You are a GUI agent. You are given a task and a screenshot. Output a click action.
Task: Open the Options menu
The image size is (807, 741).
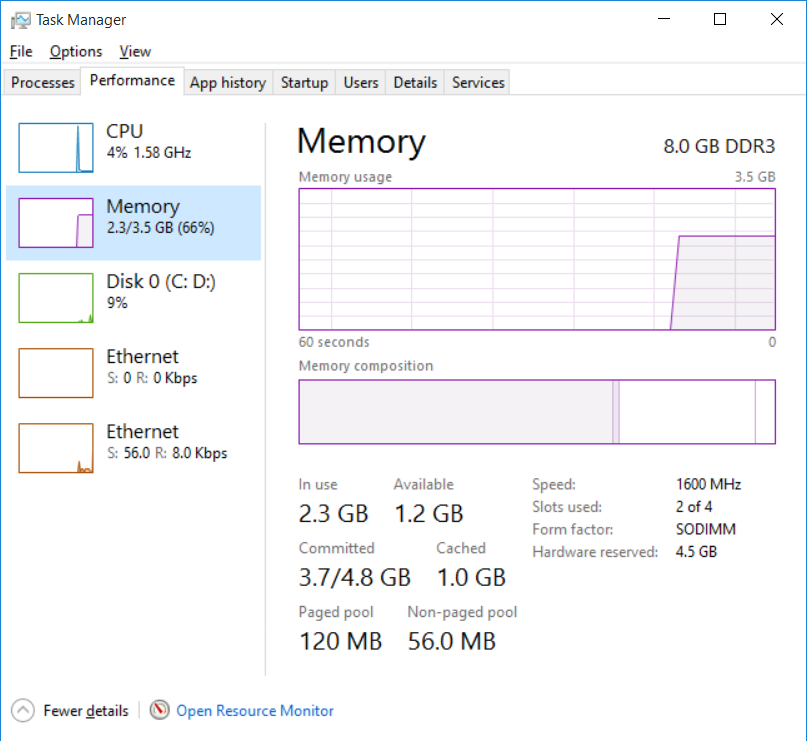click(x=76, y=51)
